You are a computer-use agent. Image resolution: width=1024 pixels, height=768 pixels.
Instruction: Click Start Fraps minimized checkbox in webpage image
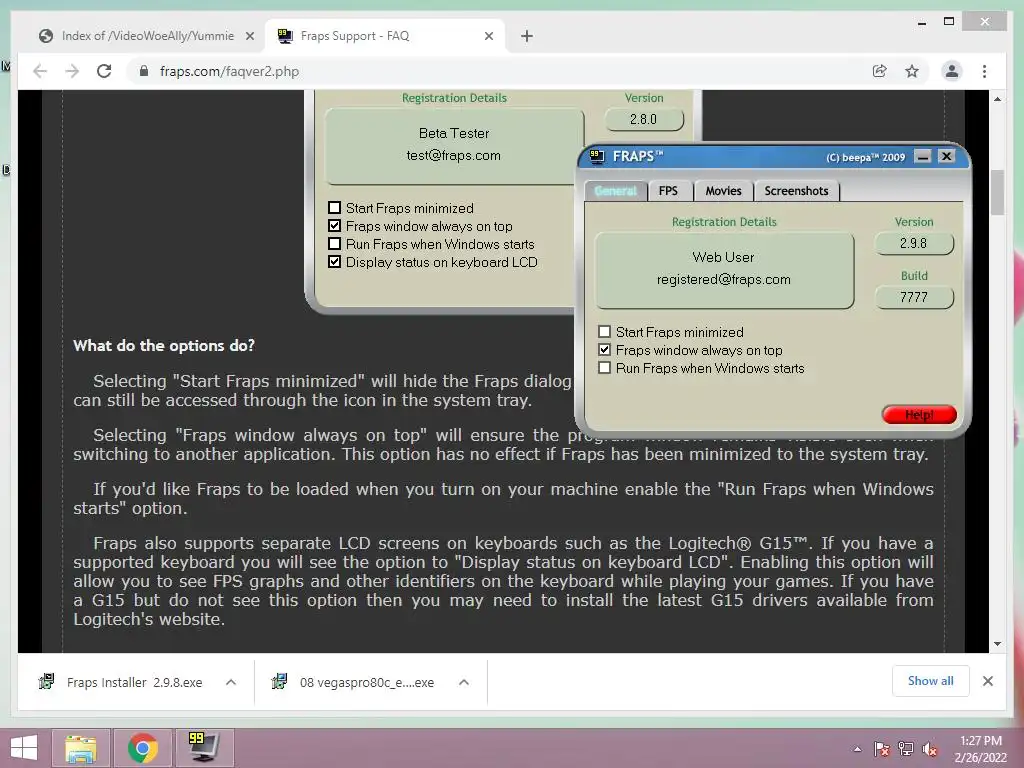click(x=334, y=208)
